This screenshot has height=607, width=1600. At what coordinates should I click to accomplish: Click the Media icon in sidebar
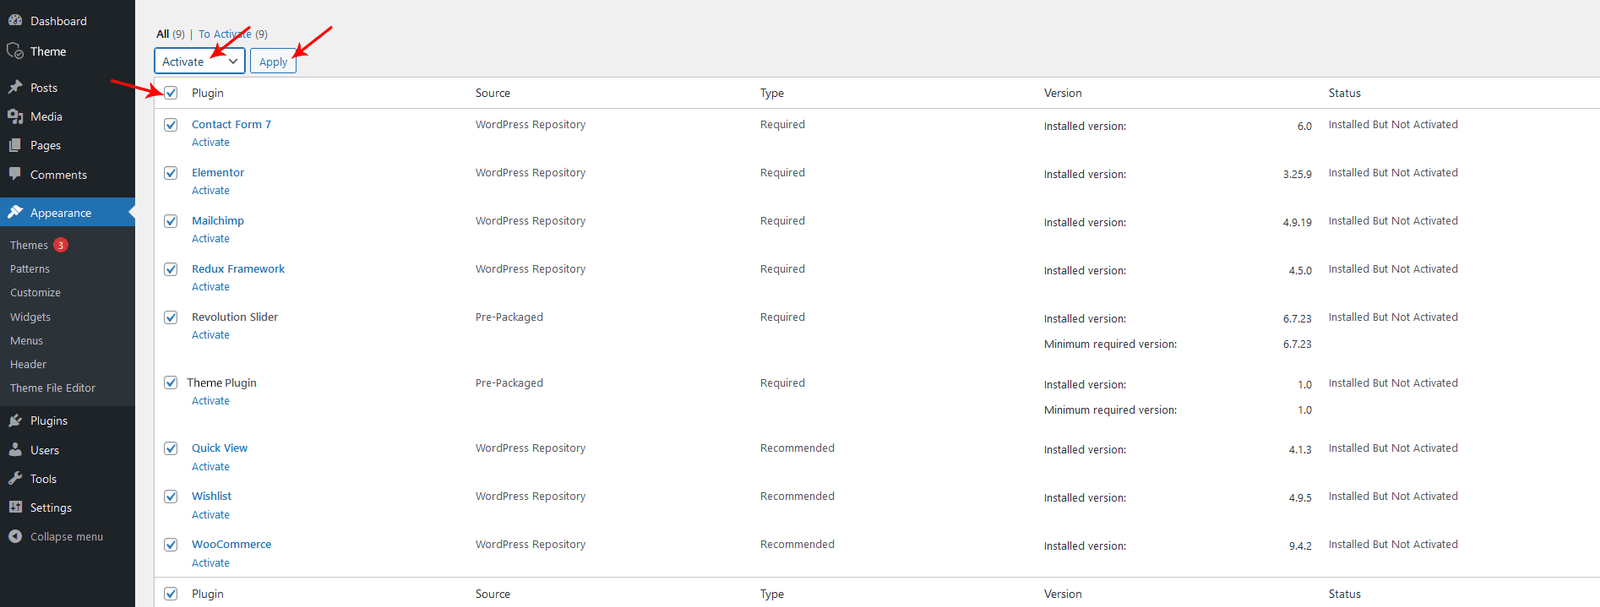(x=15, y=116)
